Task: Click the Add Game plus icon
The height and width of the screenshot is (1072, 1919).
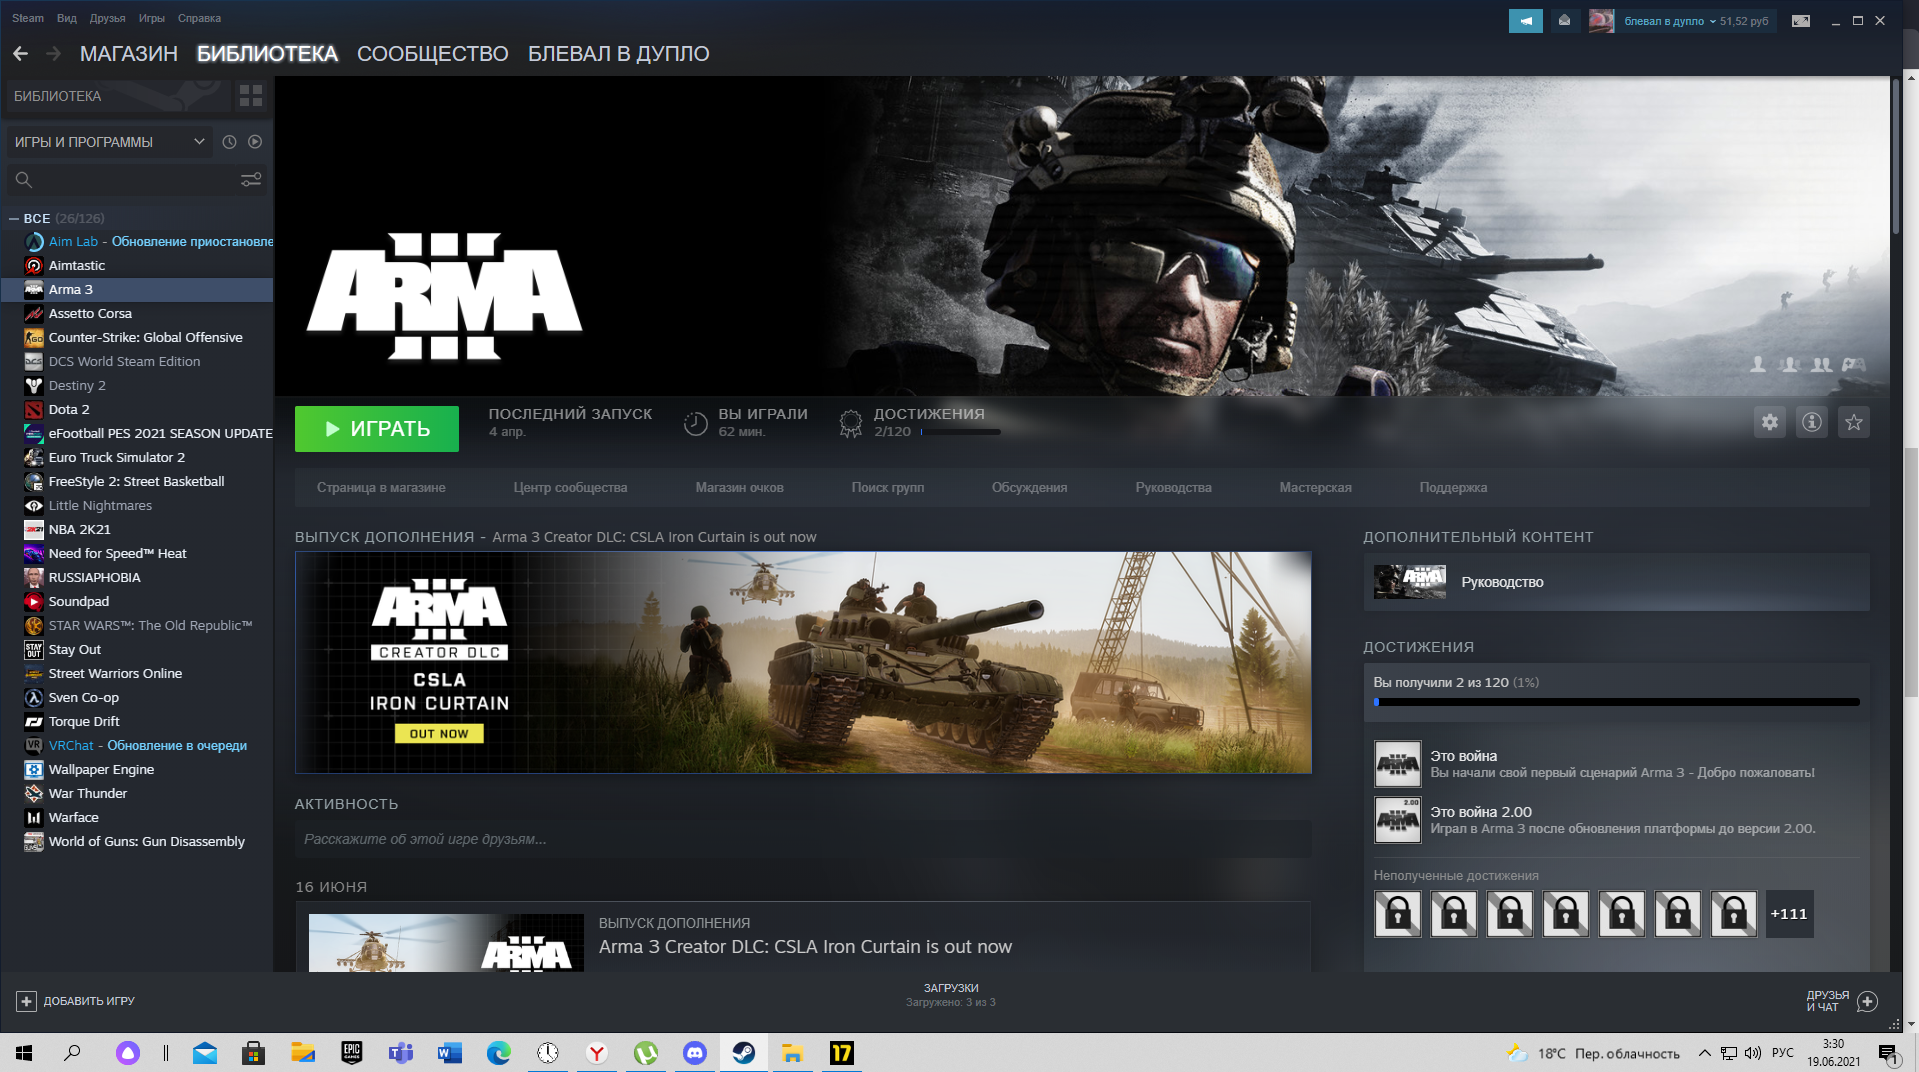Action: 26,1001
